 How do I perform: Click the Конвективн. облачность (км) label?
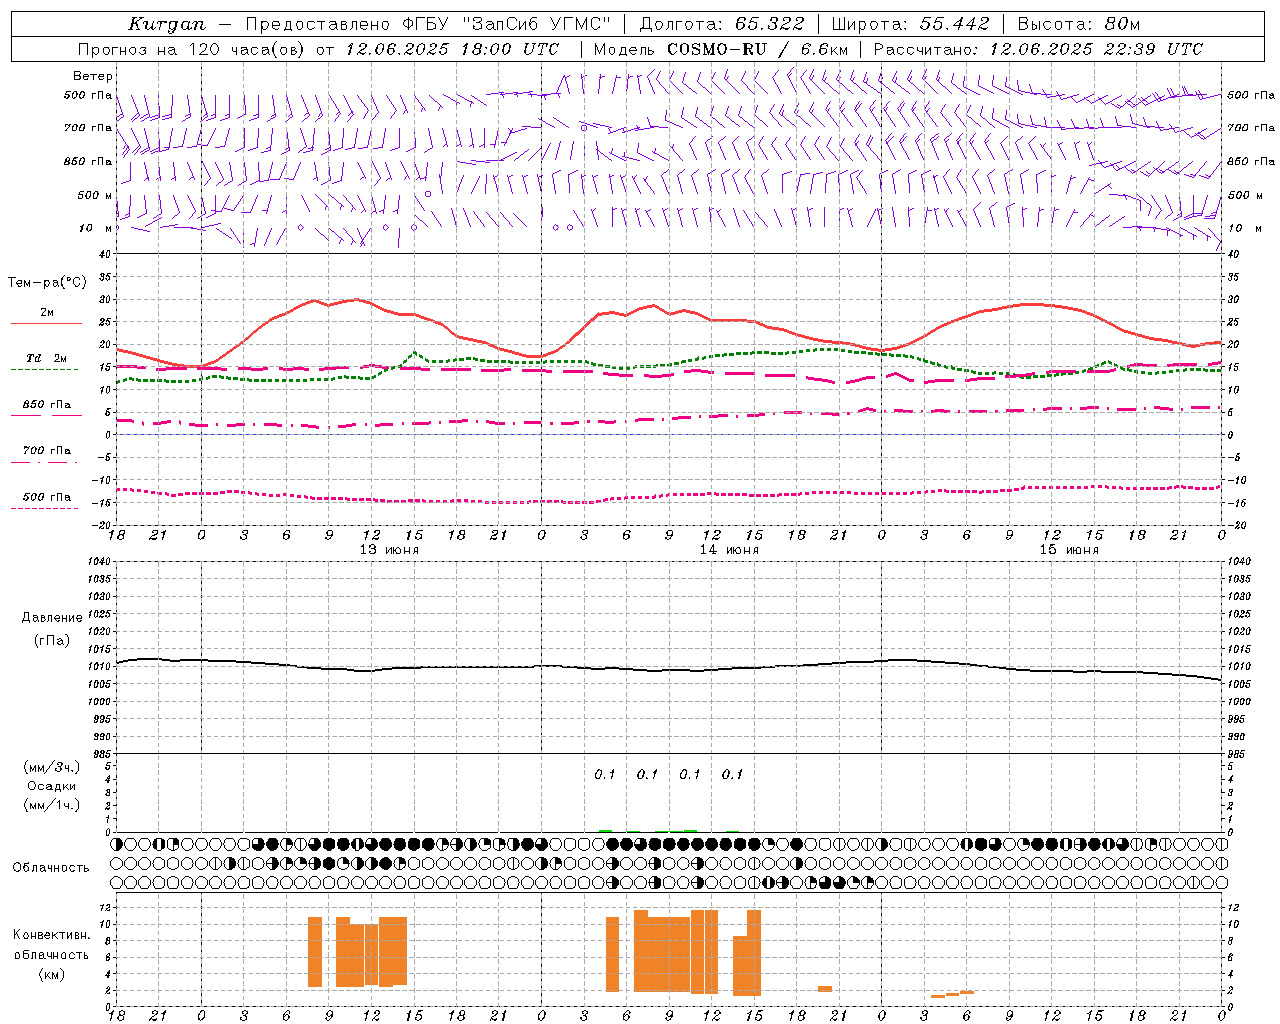click(51, 954)
